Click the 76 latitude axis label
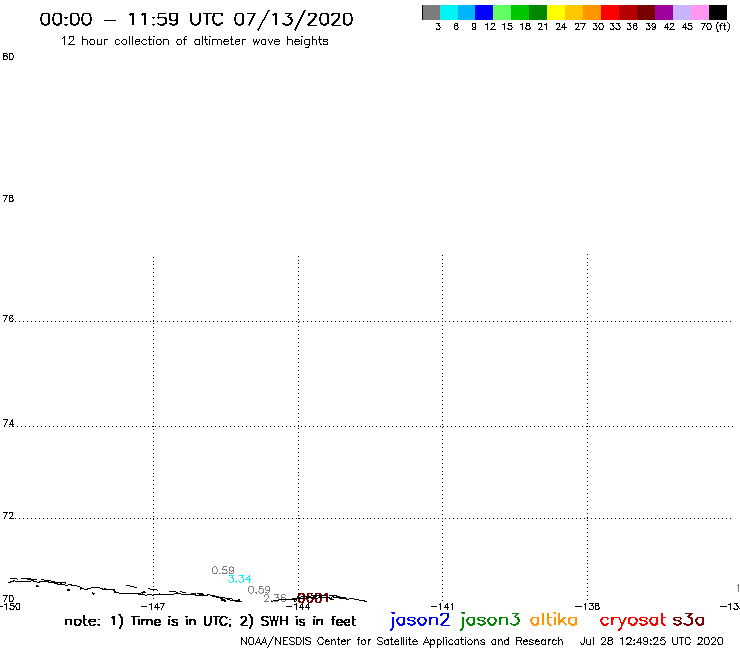This screenshot has height=650, width=740. (x=8, y=319)
